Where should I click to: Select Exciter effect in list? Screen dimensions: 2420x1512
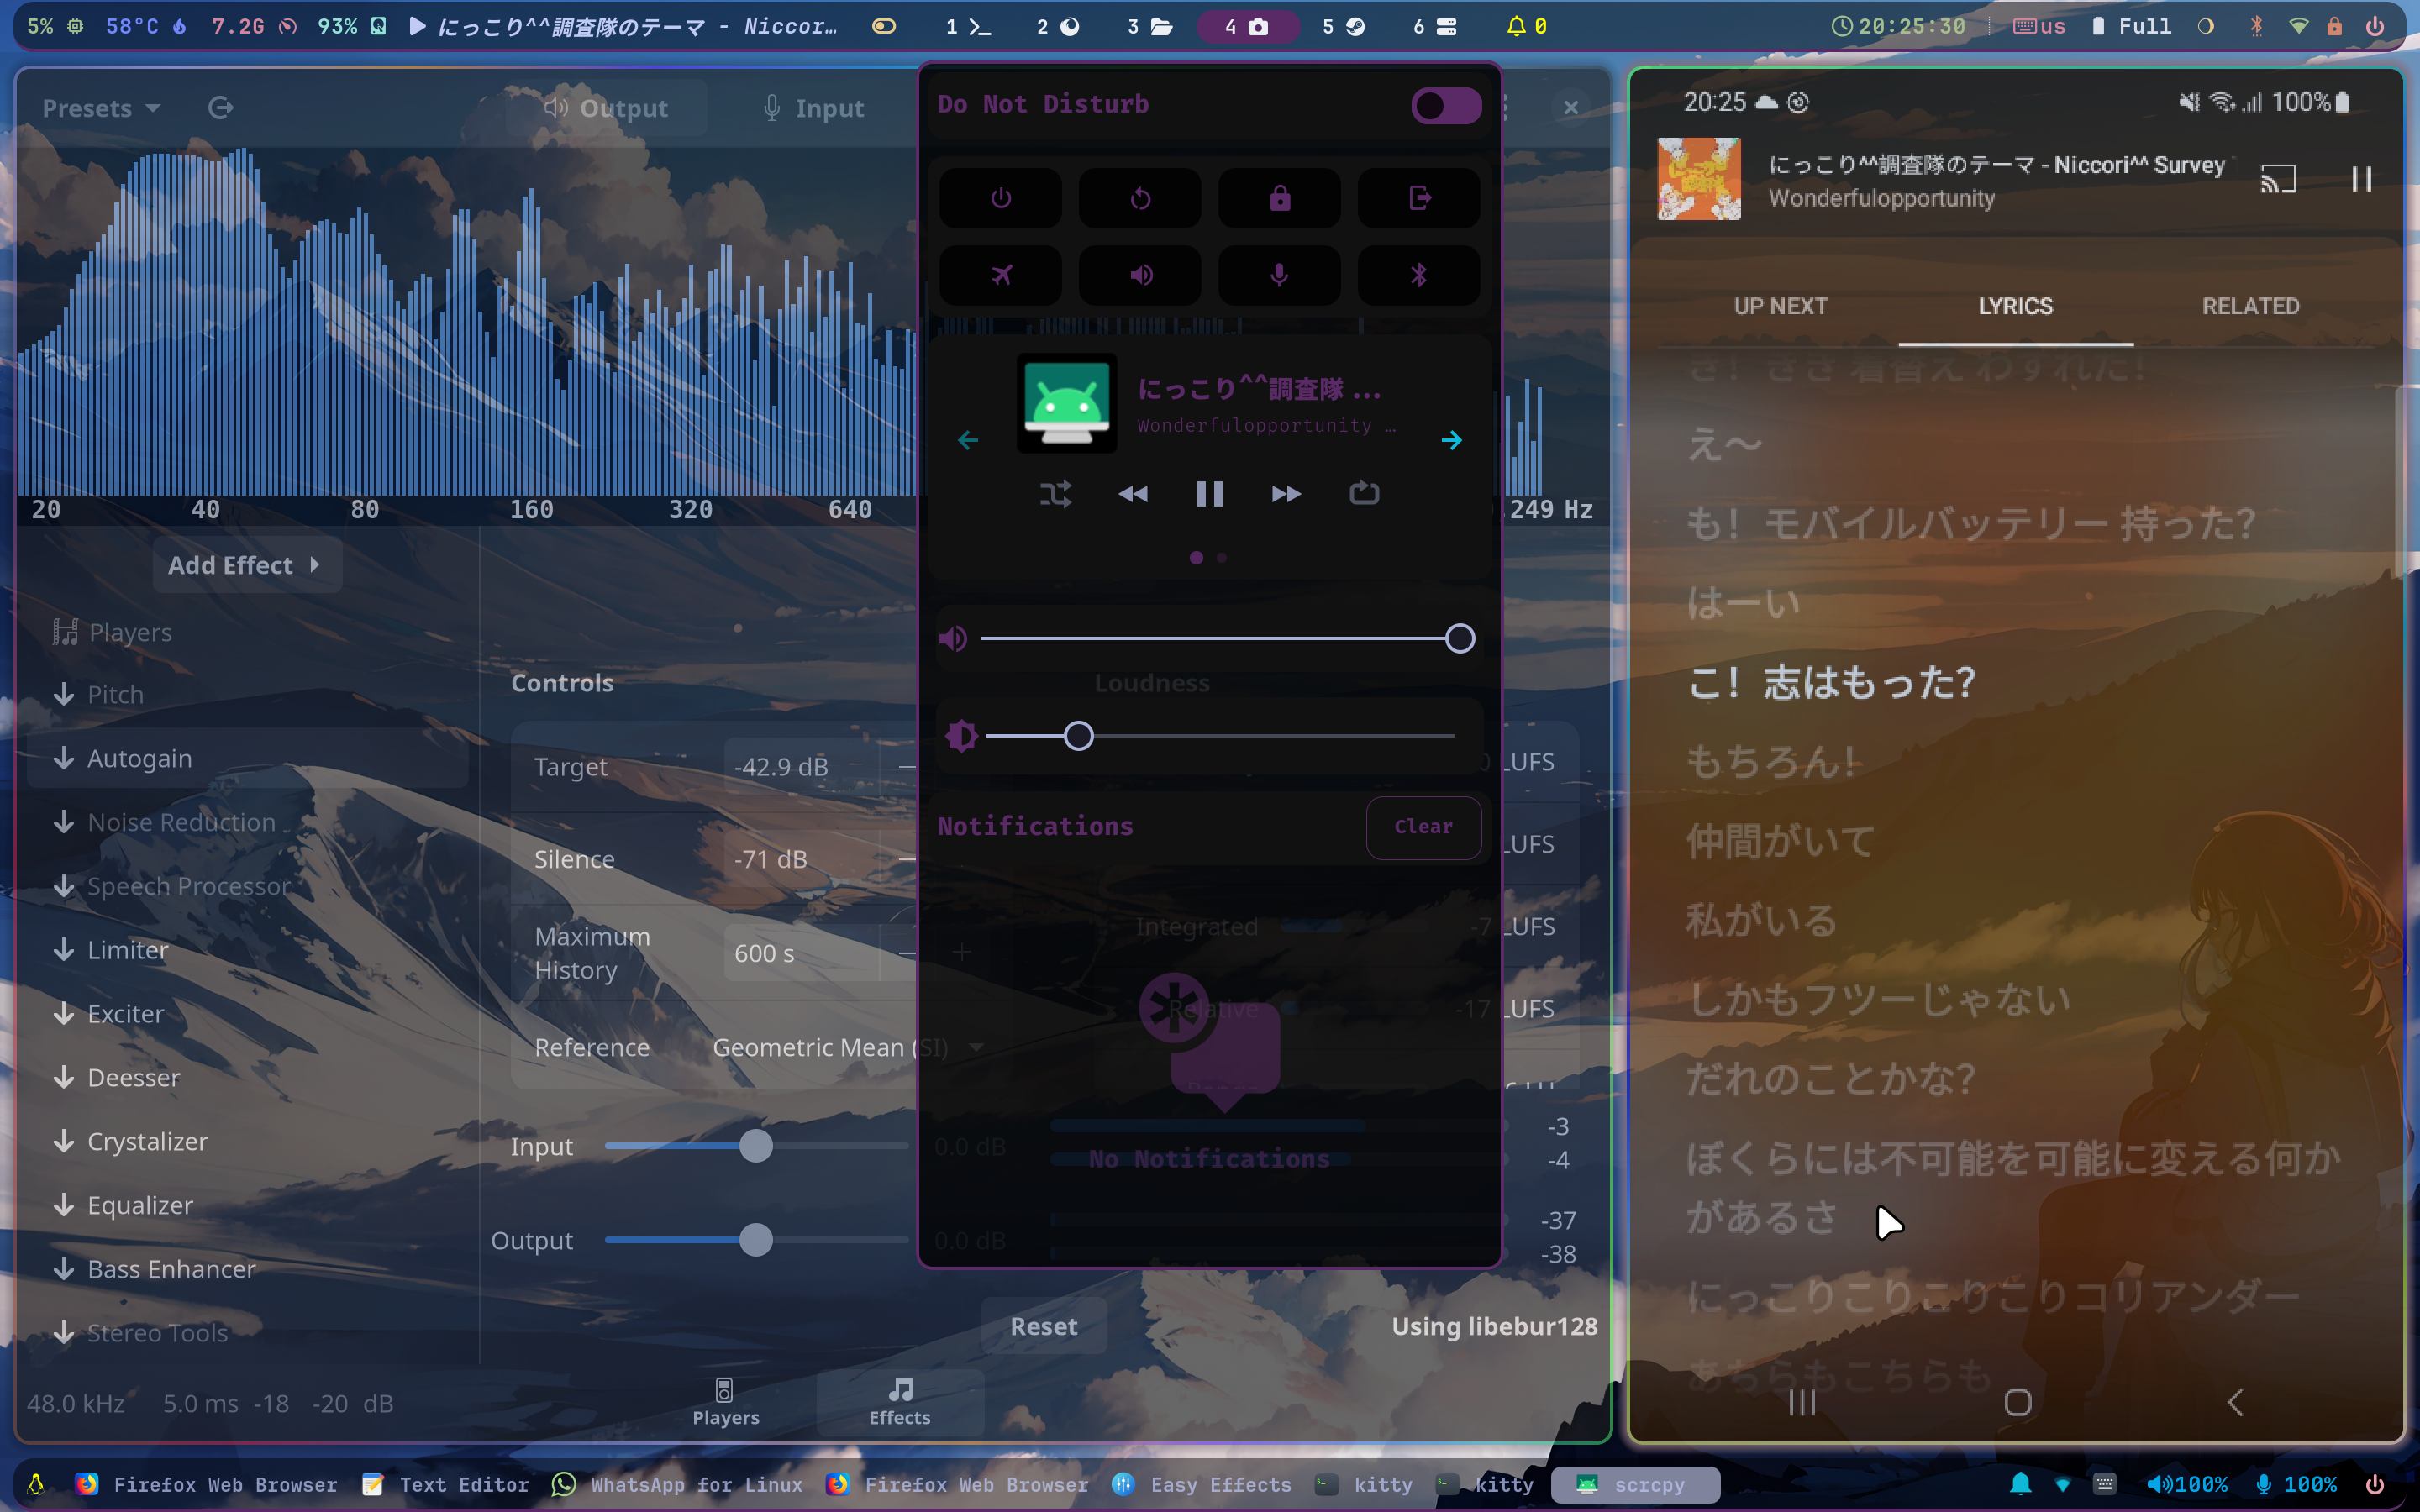pyautogui.click(x=246, y=1015)
